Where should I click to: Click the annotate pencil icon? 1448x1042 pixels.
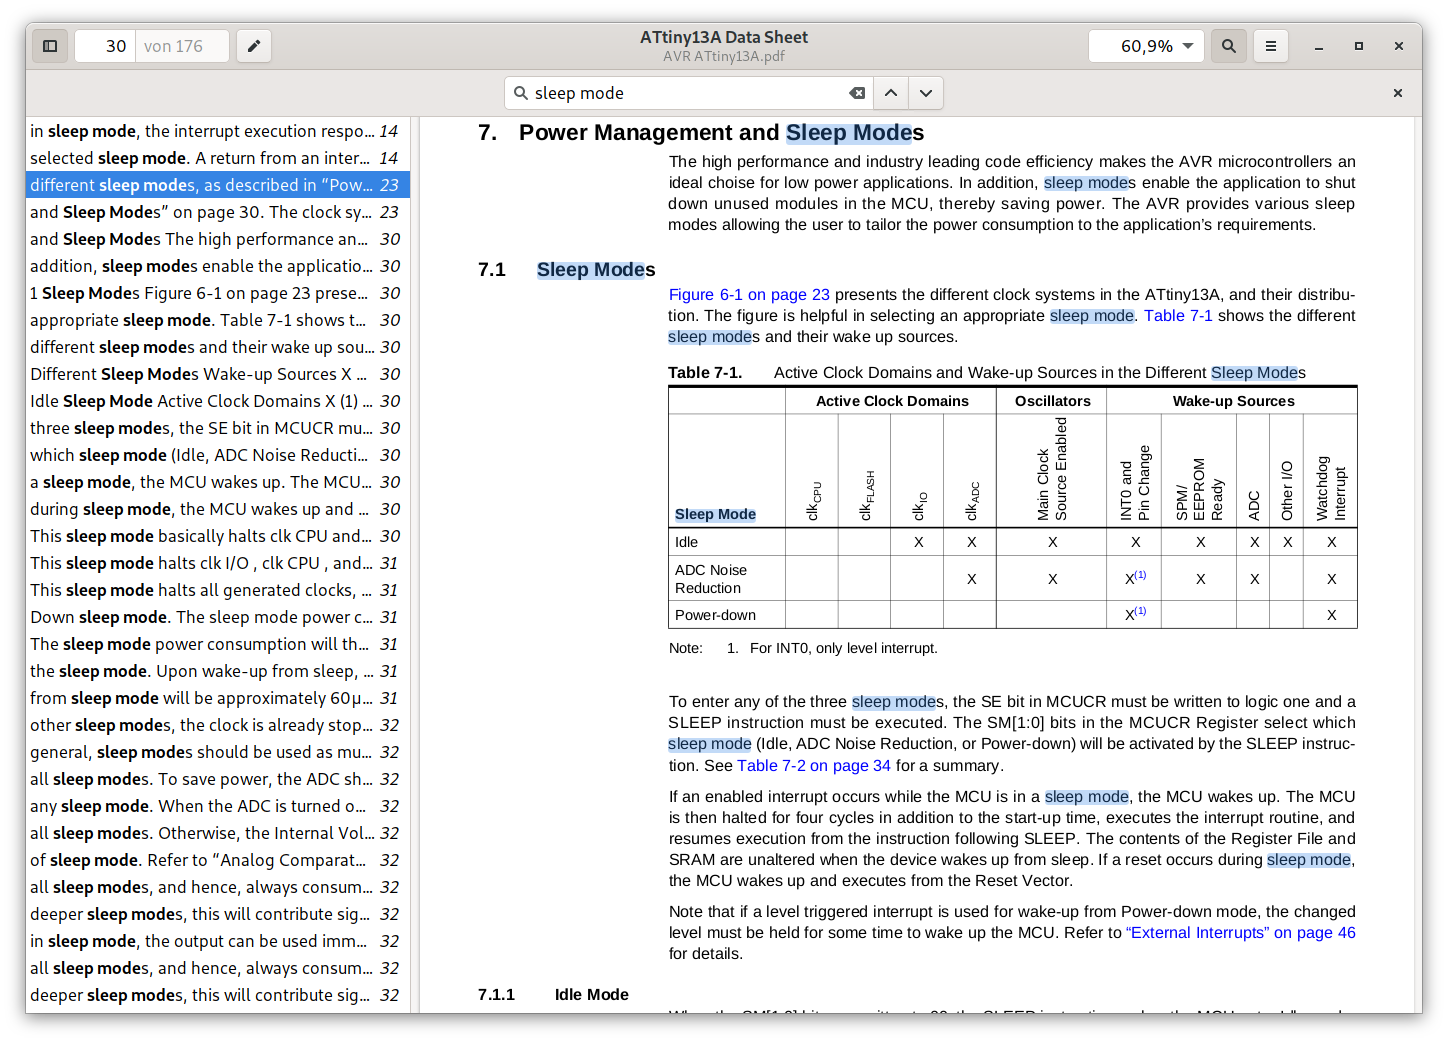pos(254,46)
